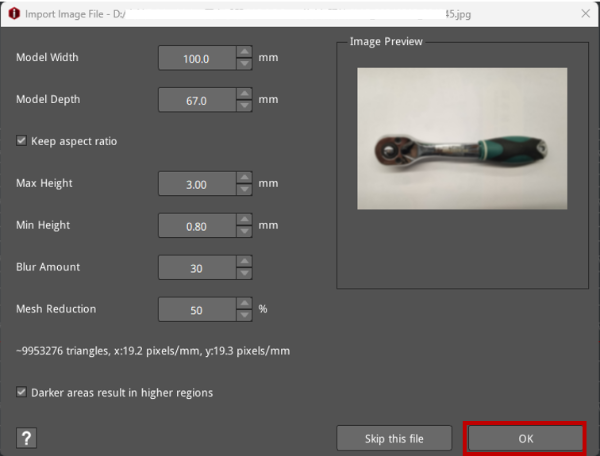Select the Model Width value field

click(x=196, y=58)
